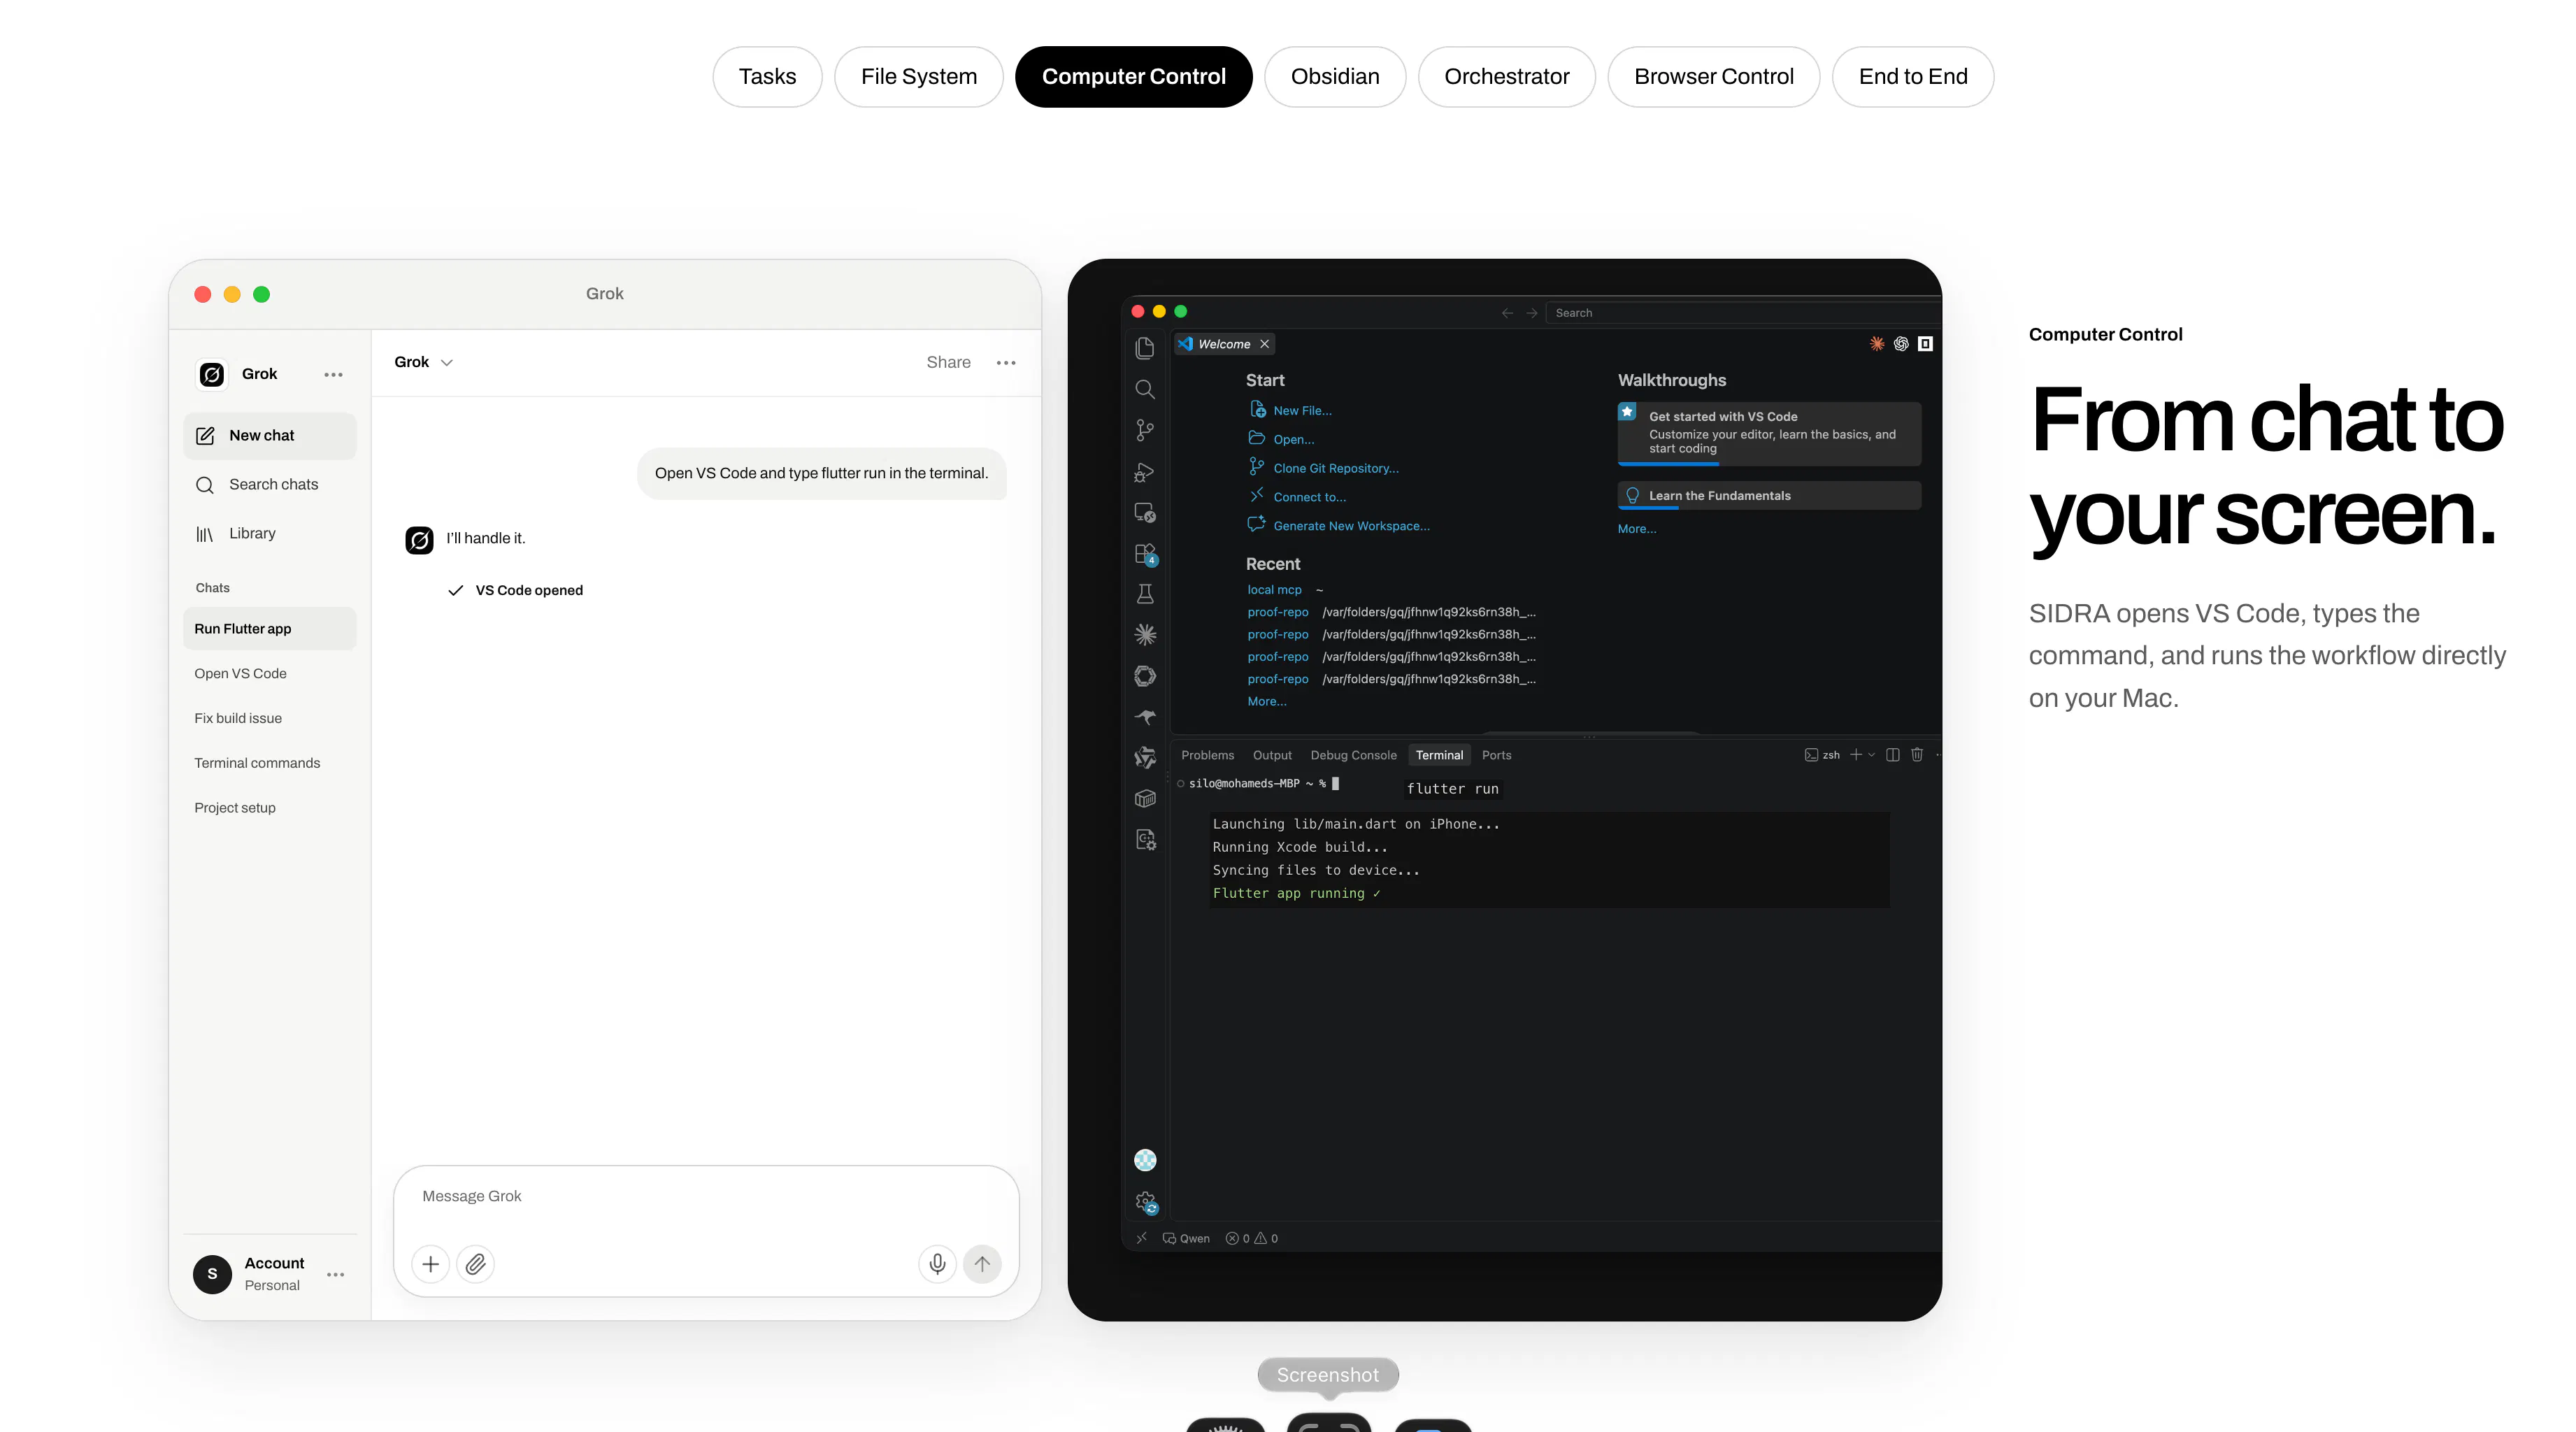Image resolution: width=2576 pixels, height=1432 pixels.
Task: Open the Search icon in VS Code activity bar
Action: pyautogui.click(x=1145, y=389)
